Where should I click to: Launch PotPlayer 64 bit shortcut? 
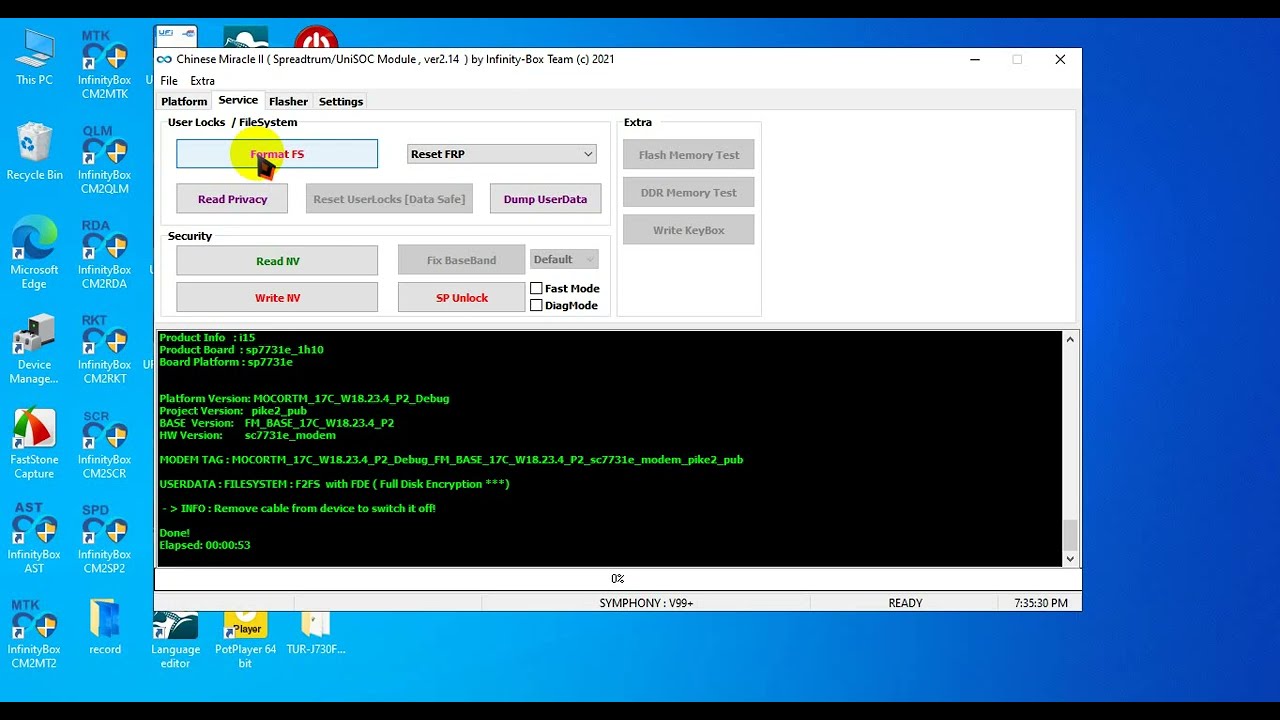click(x=245, y=641)
